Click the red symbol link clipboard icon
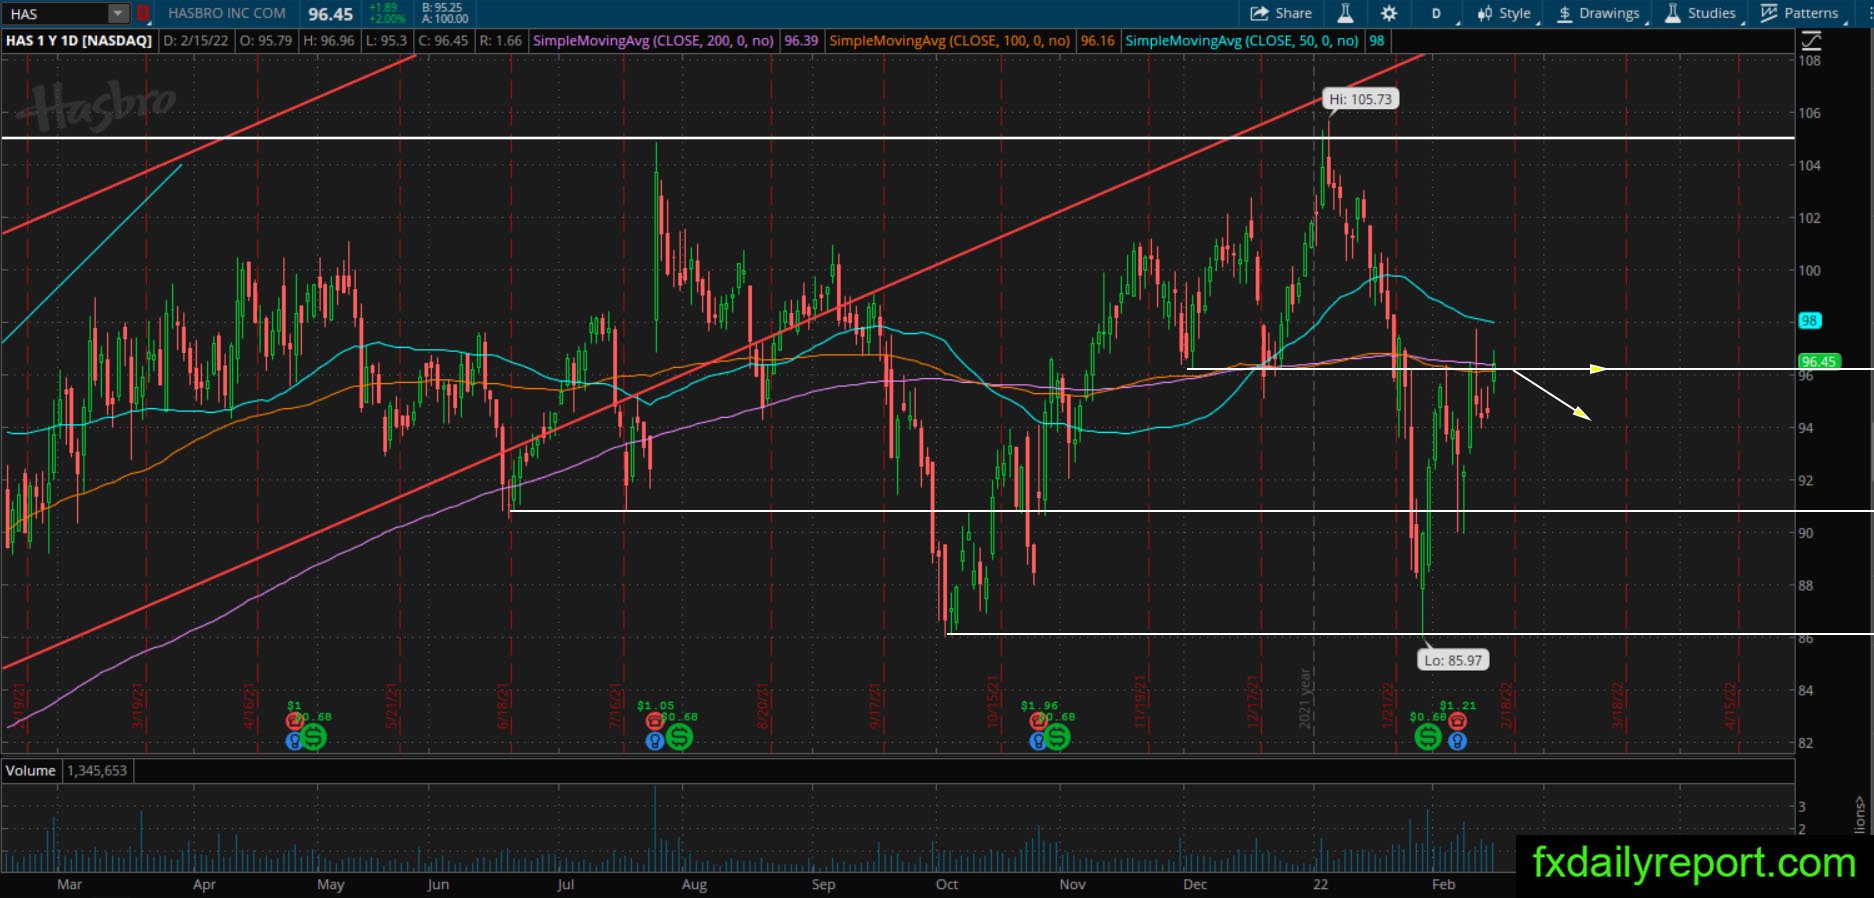This screenshot has height=898, width=1874. pyautogui.click(x=143, y=14)
